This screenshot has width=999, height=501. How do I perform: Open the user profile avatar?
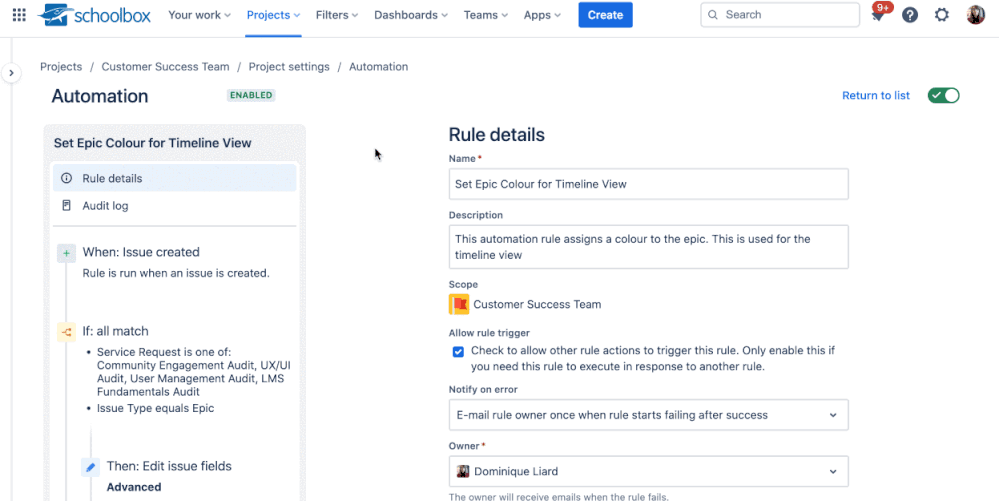975,15
